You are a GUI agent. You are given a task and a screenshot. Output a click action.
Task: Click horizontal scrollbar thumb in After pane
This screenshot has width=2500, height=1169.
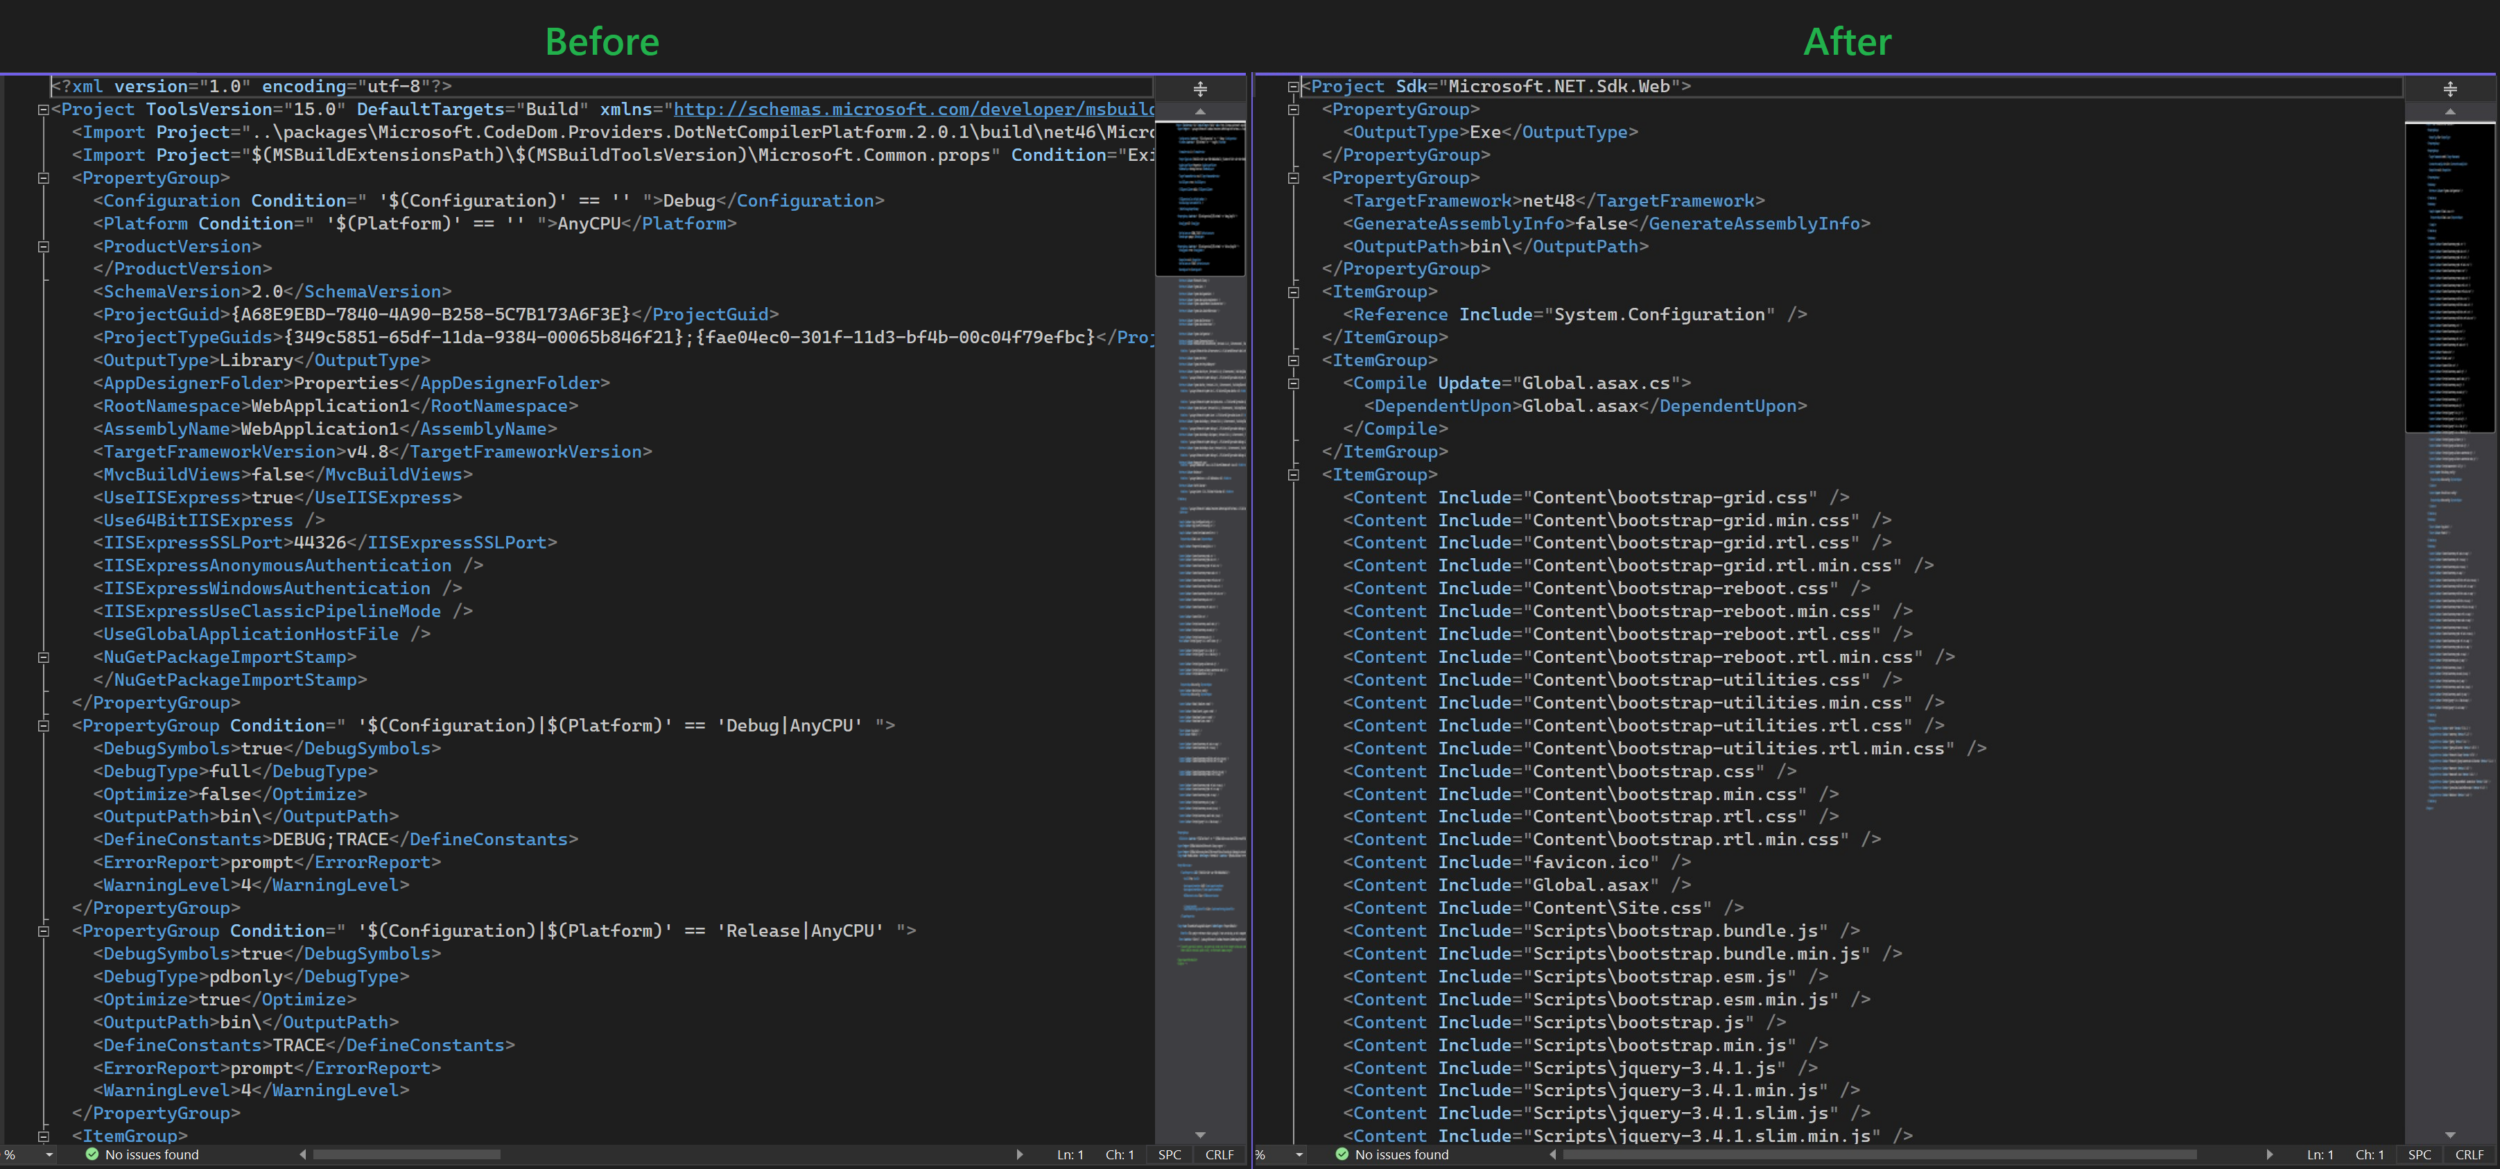(1880, 1155)
